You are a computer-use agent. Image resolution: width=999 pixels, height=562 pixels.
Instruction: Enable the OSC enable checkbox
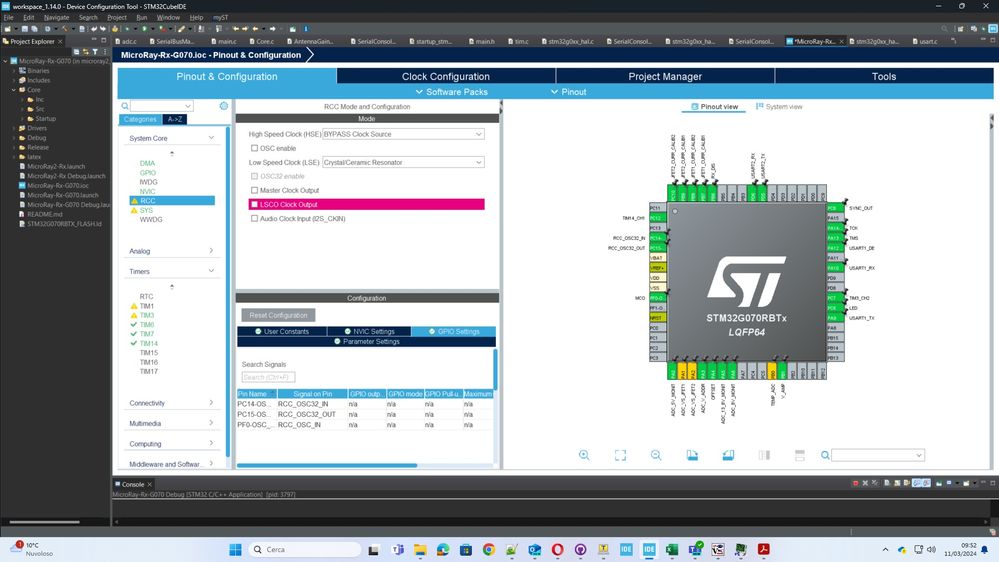pos(254,148)
